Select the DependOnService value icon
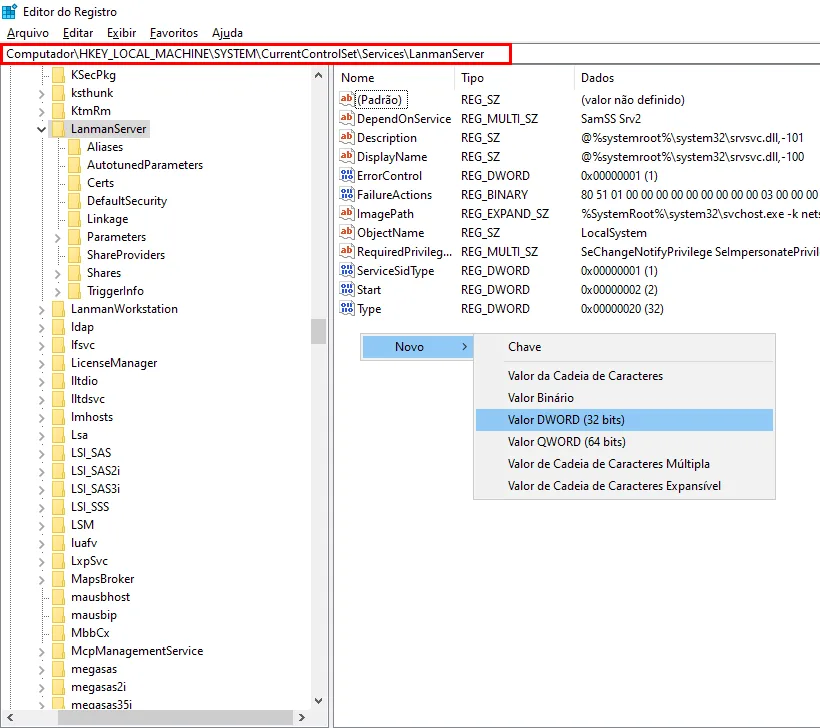This screenshot has width=820, height=728. [x=346, y=118]
